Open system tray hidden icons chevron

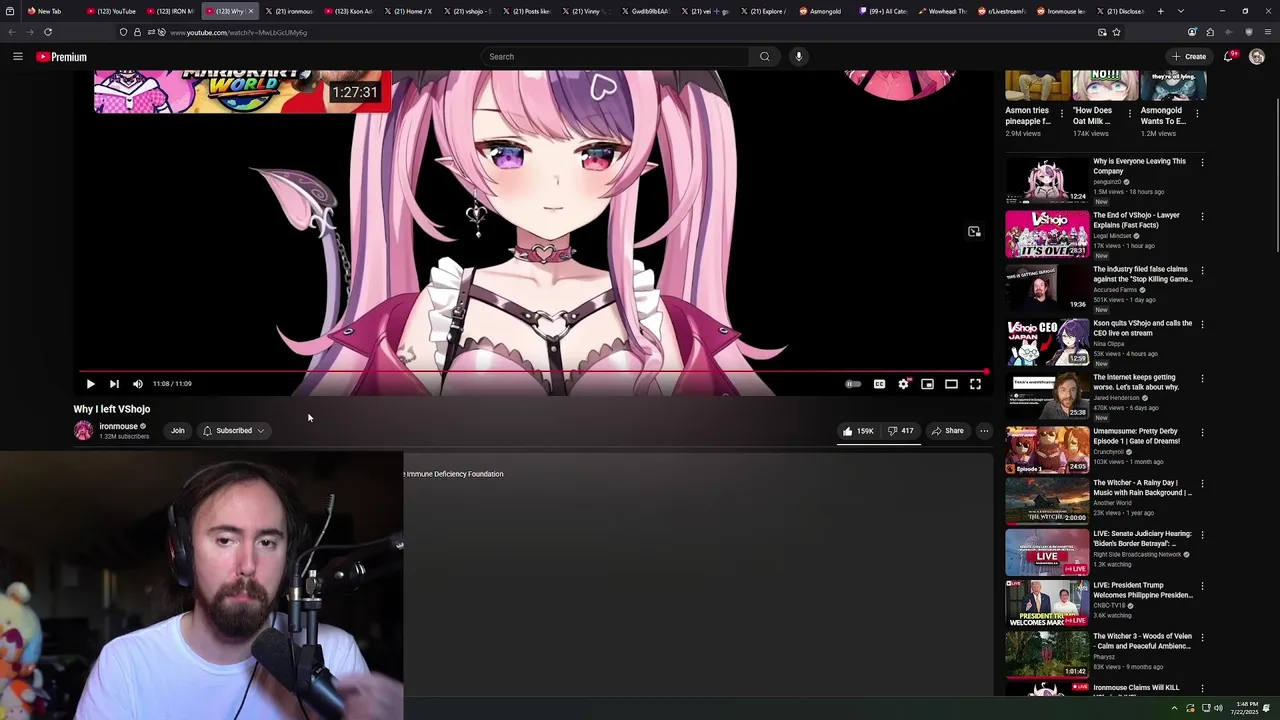coord(1174,708)
